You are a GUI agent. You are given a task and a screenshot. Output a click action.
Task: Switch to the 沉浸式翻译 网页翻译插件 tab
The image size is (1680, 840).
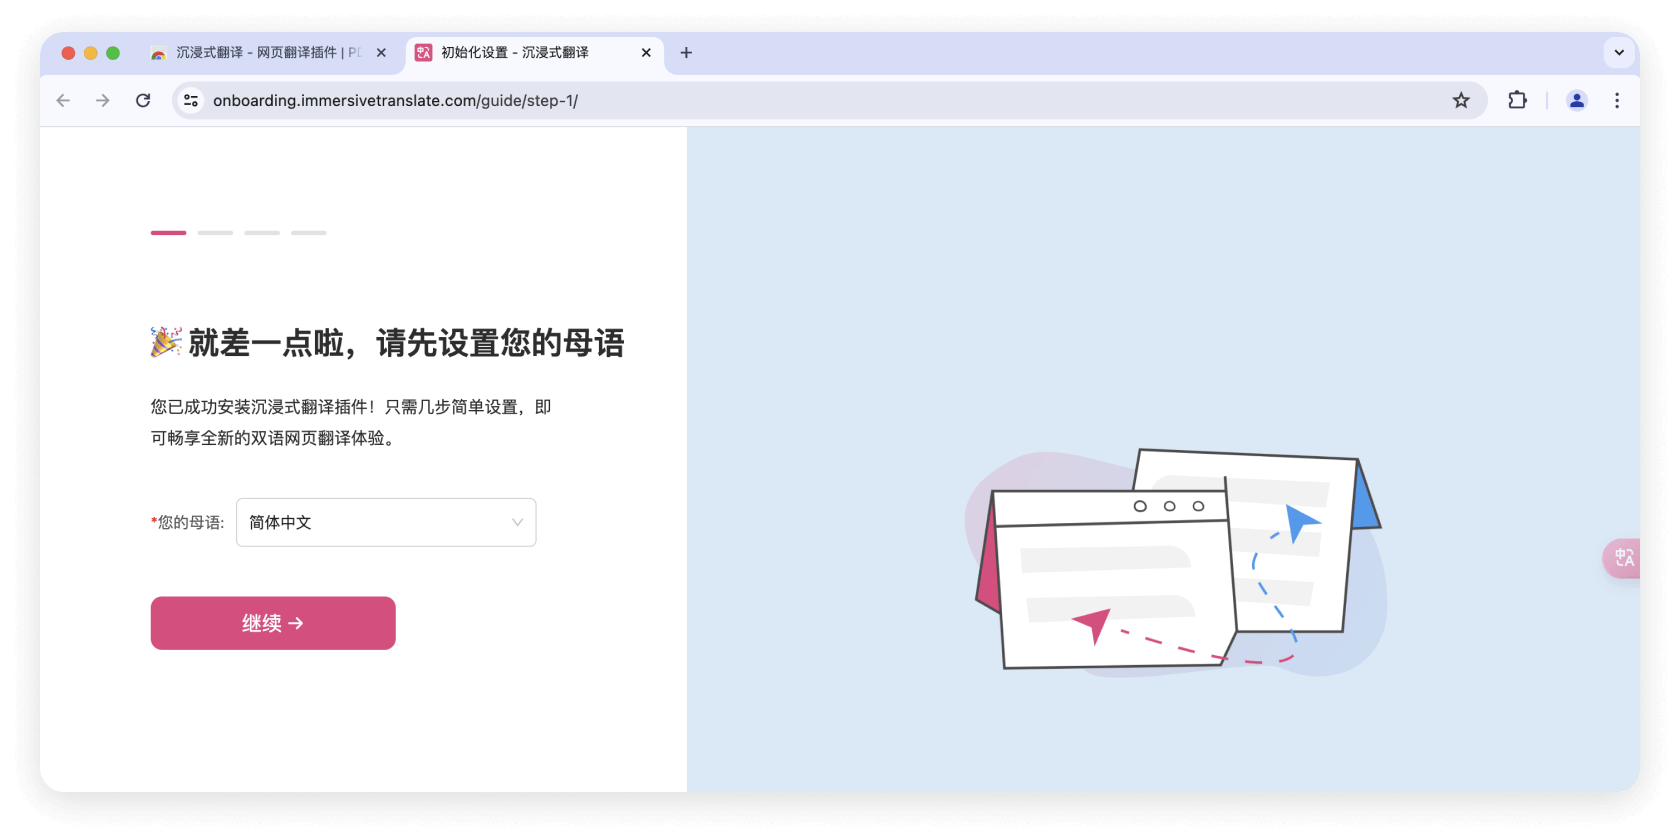(x=260, y=53)
